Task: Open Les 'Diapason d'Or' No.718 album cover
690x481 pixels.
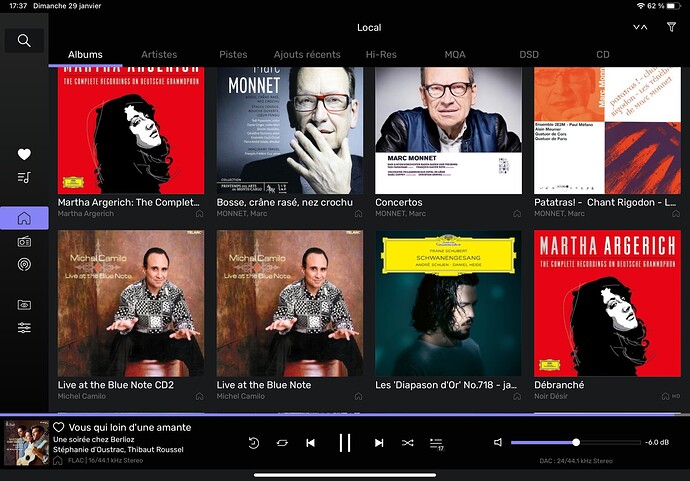Action: (448, 303)
